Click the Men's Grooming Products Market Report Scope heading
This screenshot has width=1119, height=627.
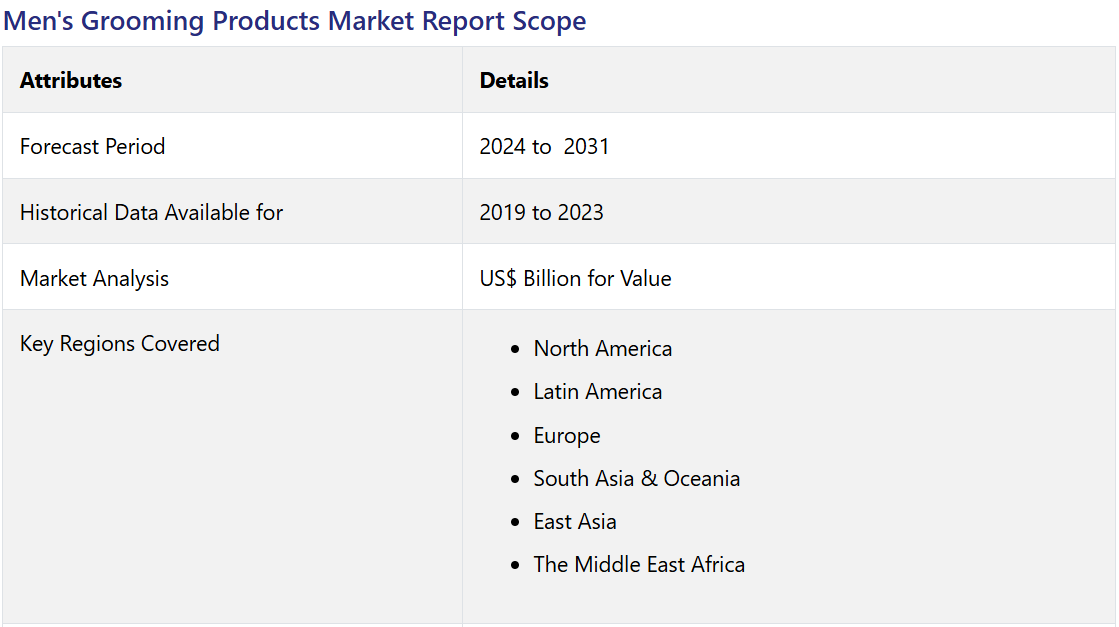[295, 21]
